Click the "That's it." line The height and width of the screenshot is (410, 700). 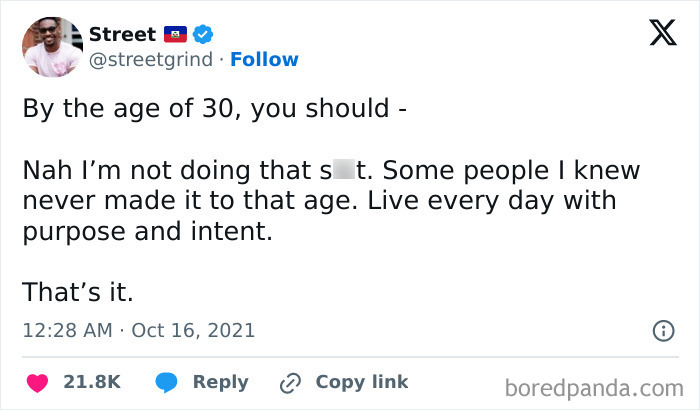(77, 294)
